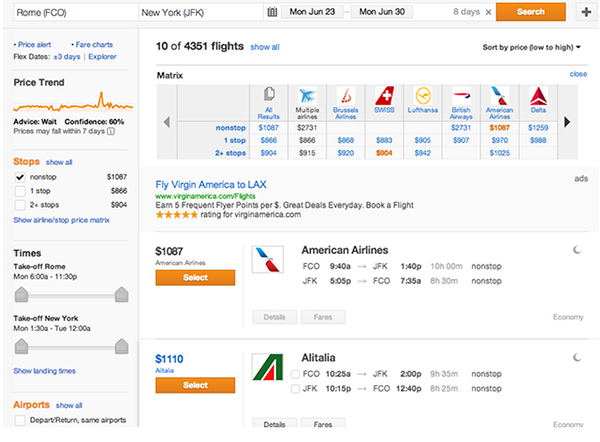Open the Mon Jun 23 departure date picker
Image resolution: width=600 pixels, height=442 pixels.
point(312,12)
